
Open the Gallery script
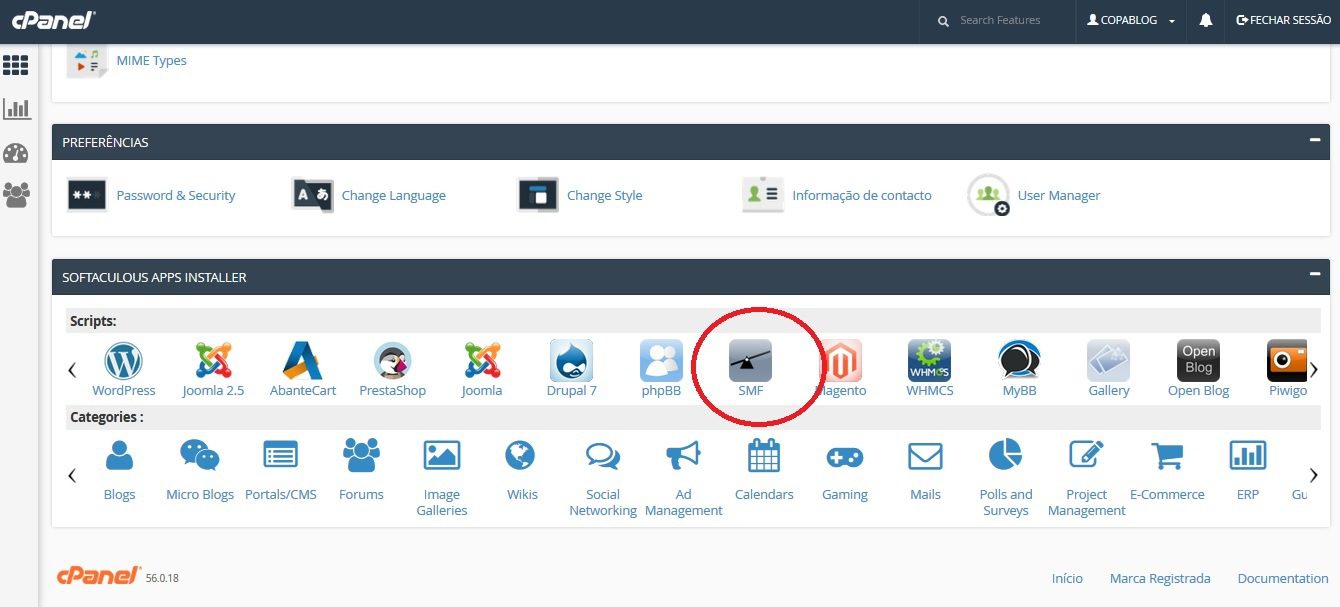tap(1109, 368)
